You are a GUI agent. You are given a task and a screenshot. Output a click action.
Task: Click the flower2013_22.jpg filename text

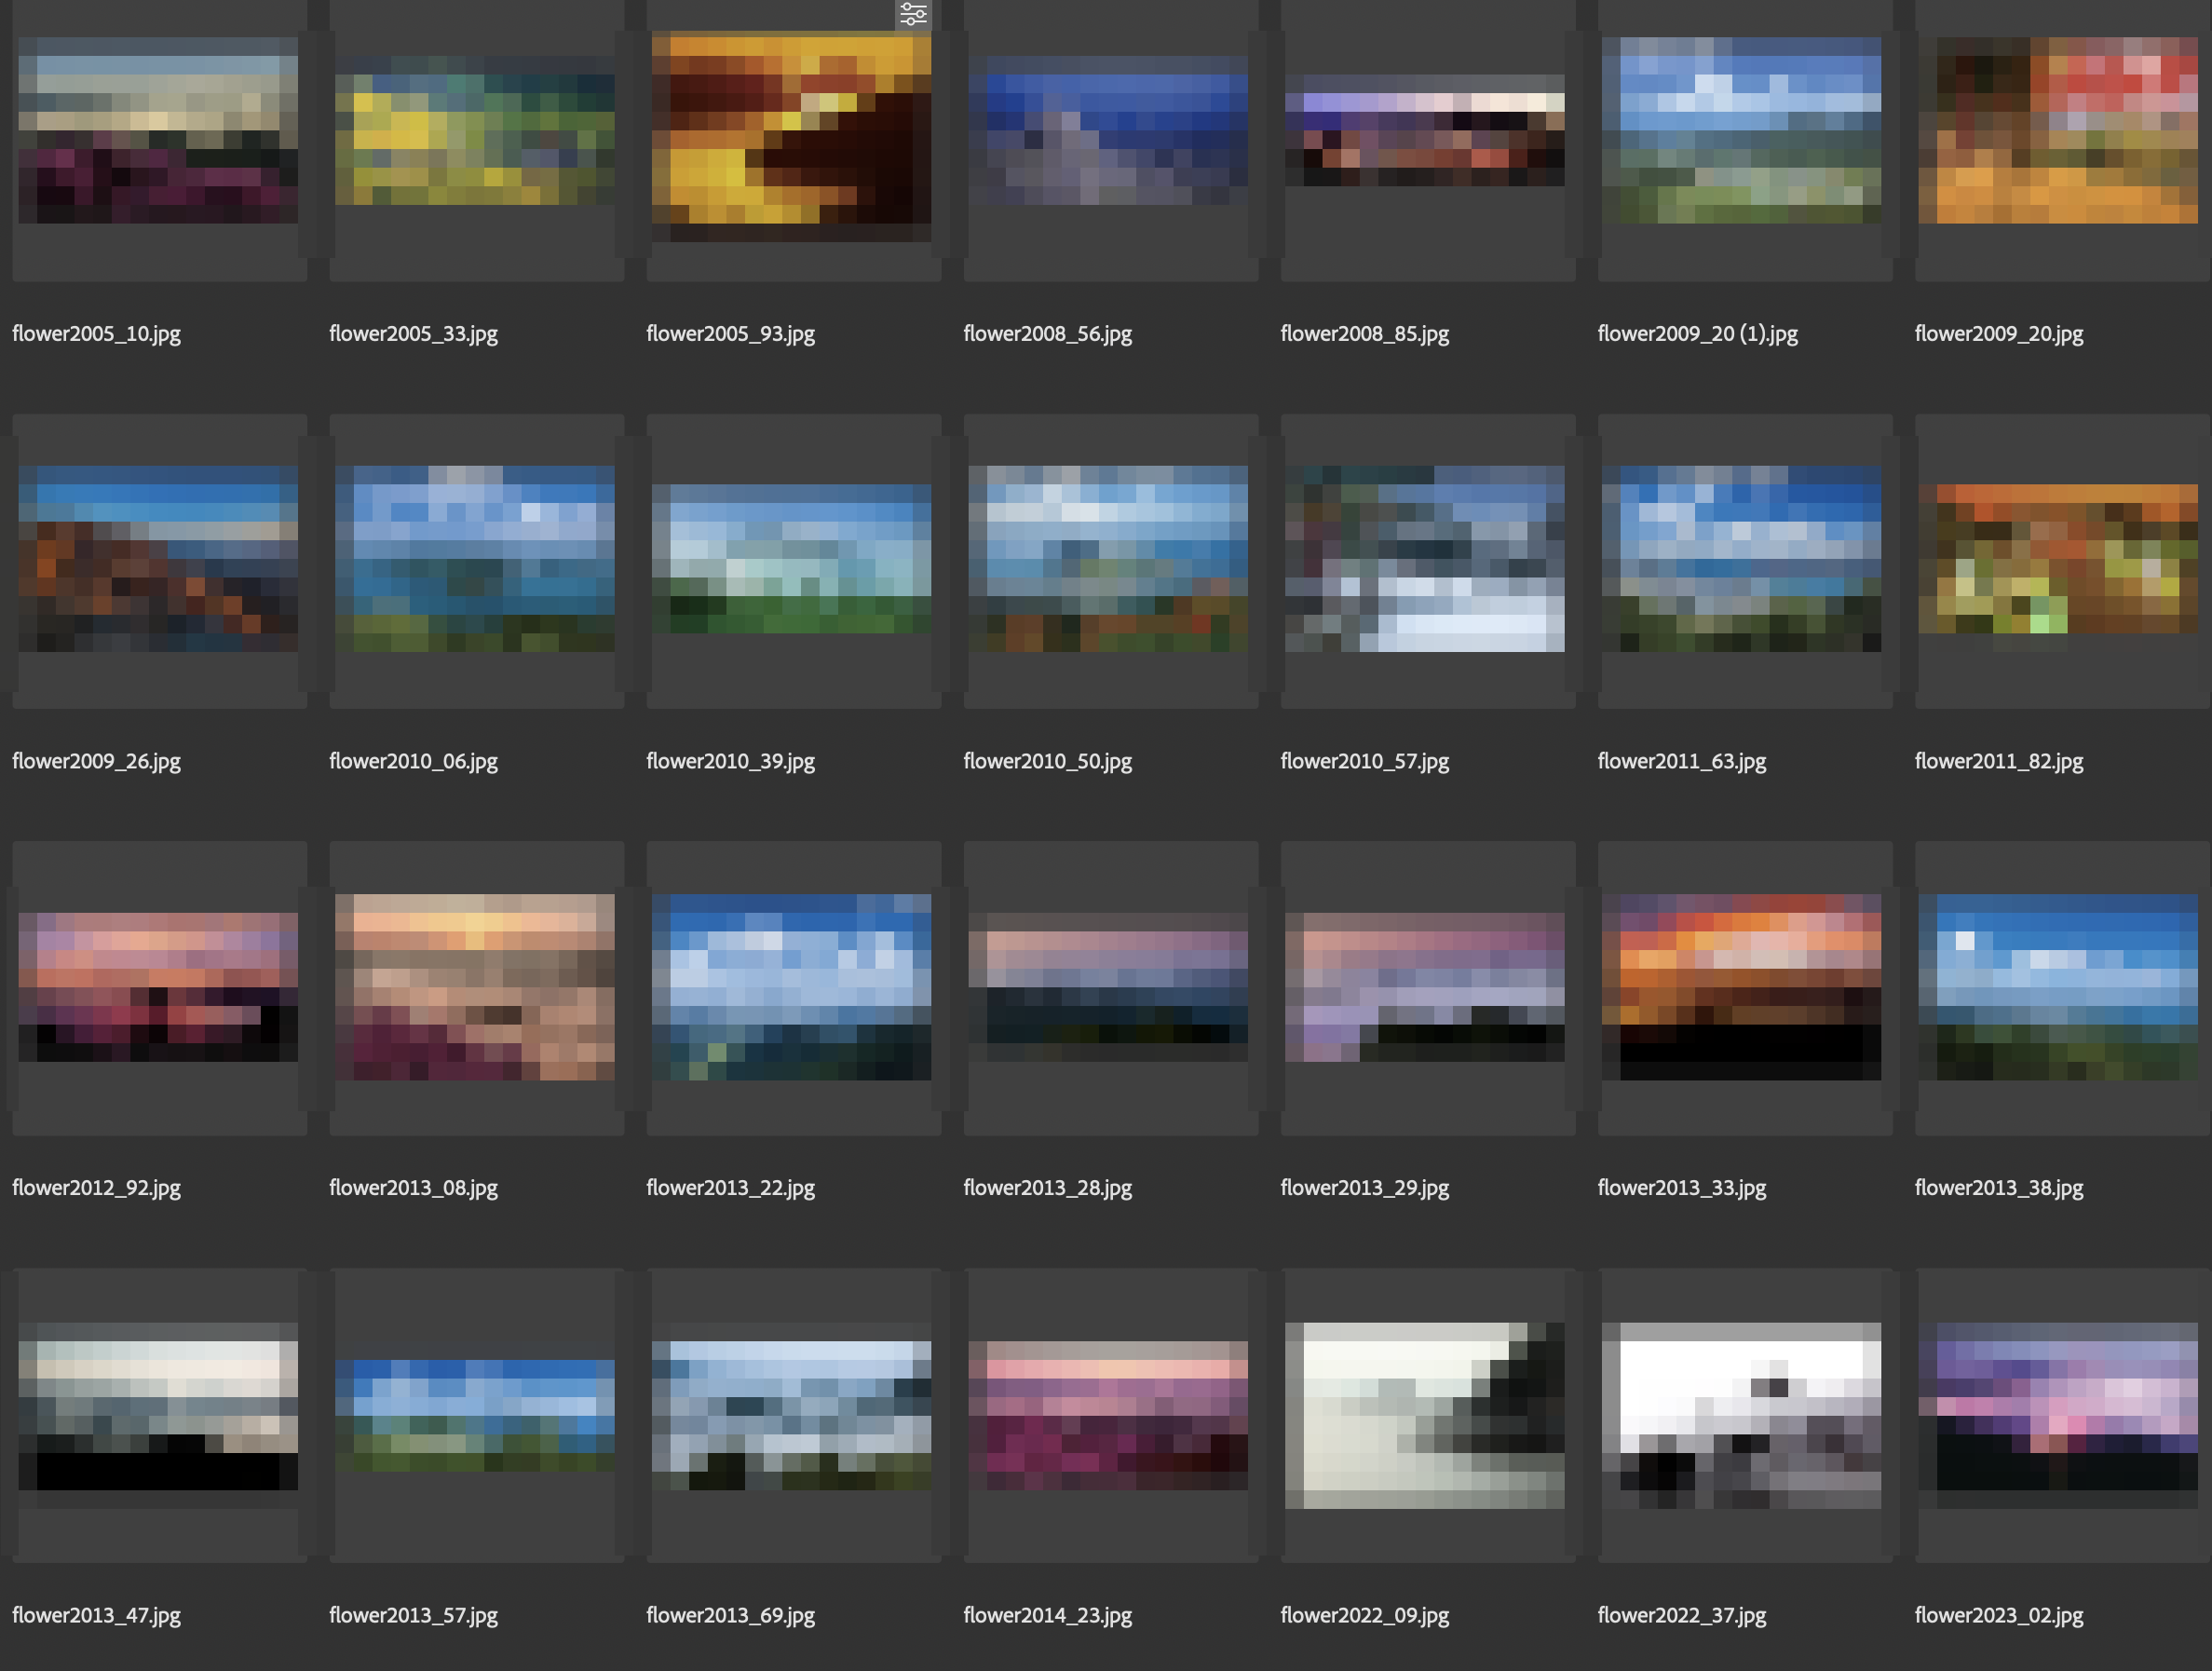pos(730,1188)
